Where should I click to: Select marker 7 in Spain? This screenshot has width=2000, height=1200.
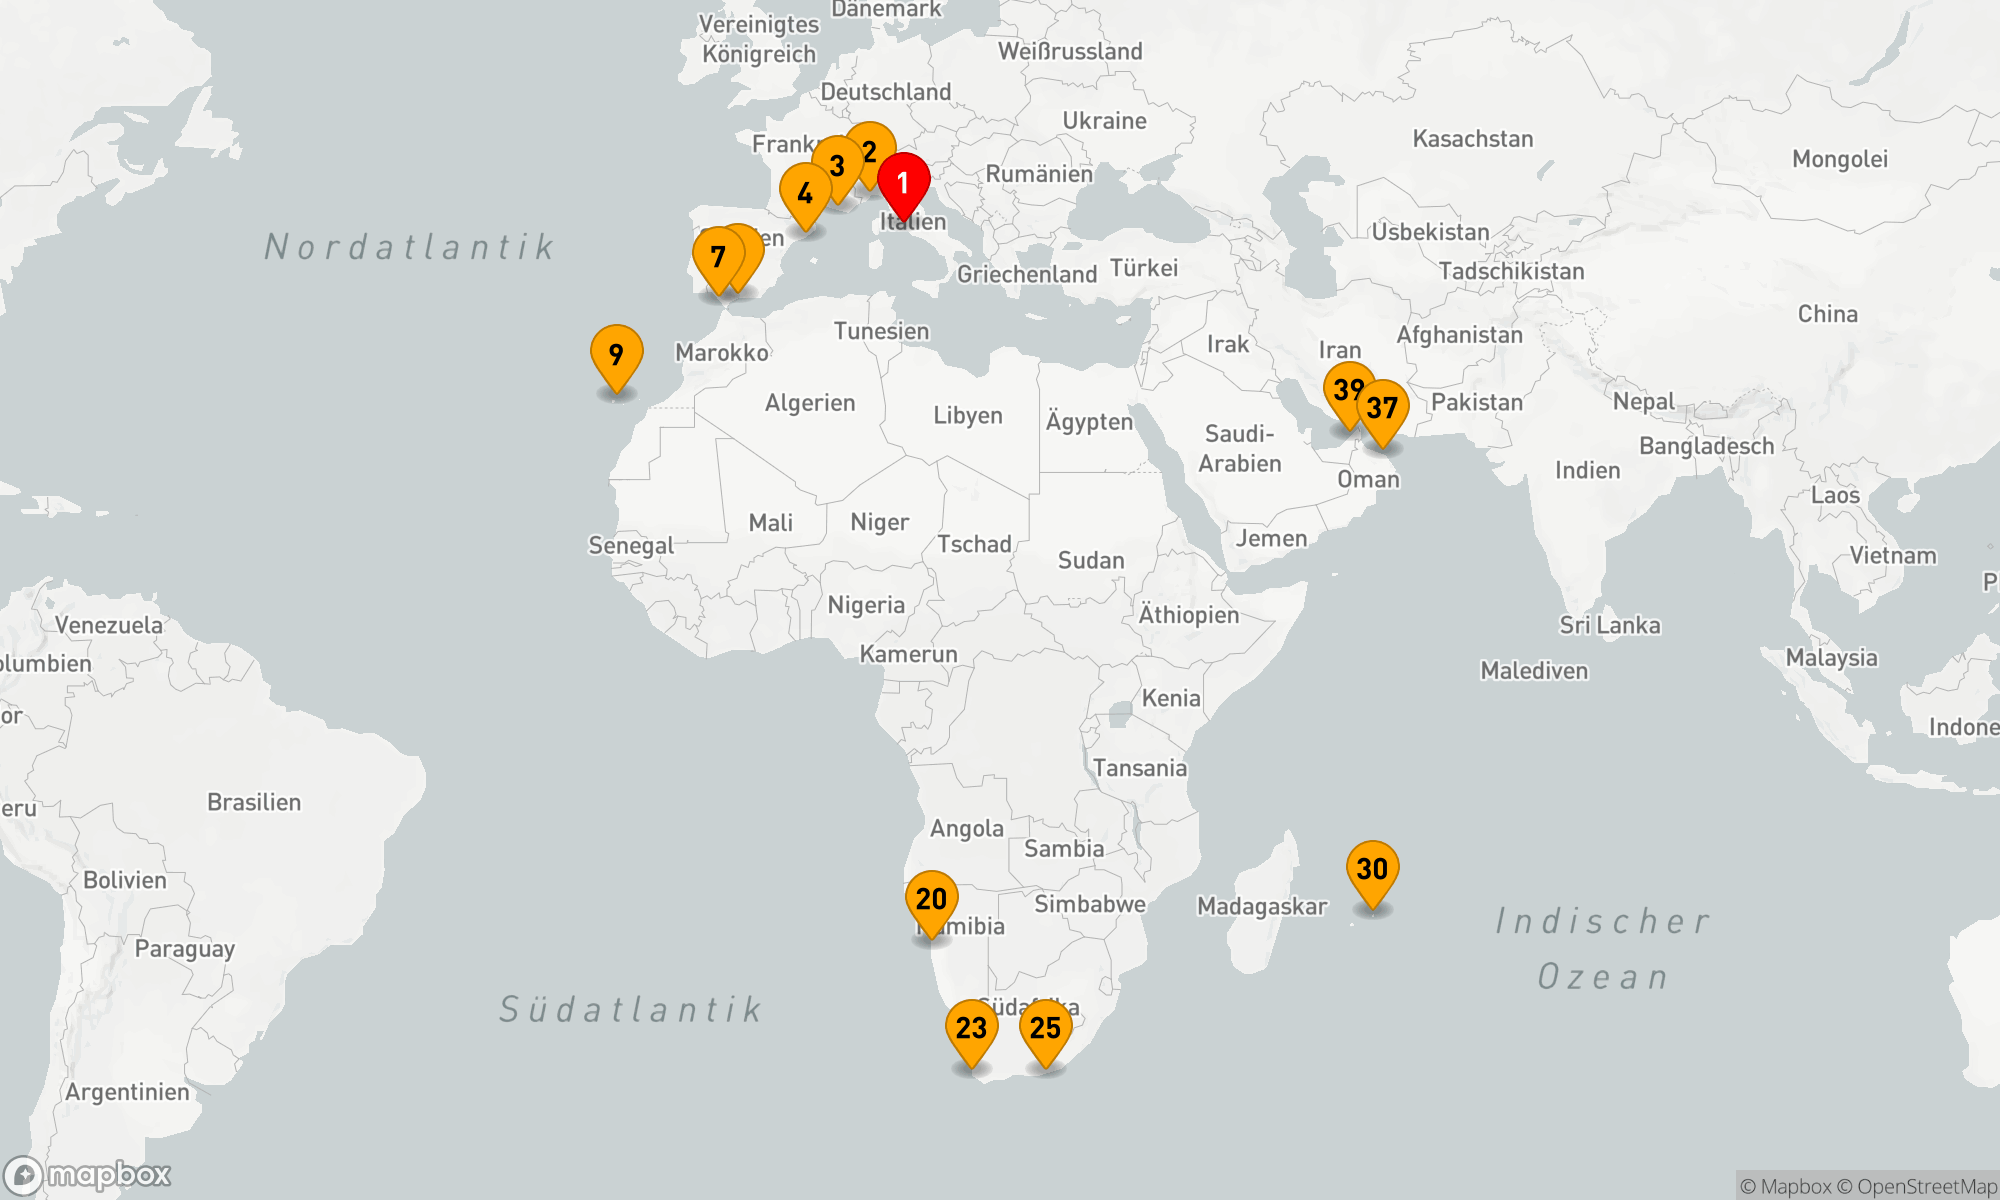pyautogui.click(x=716, y=257)
